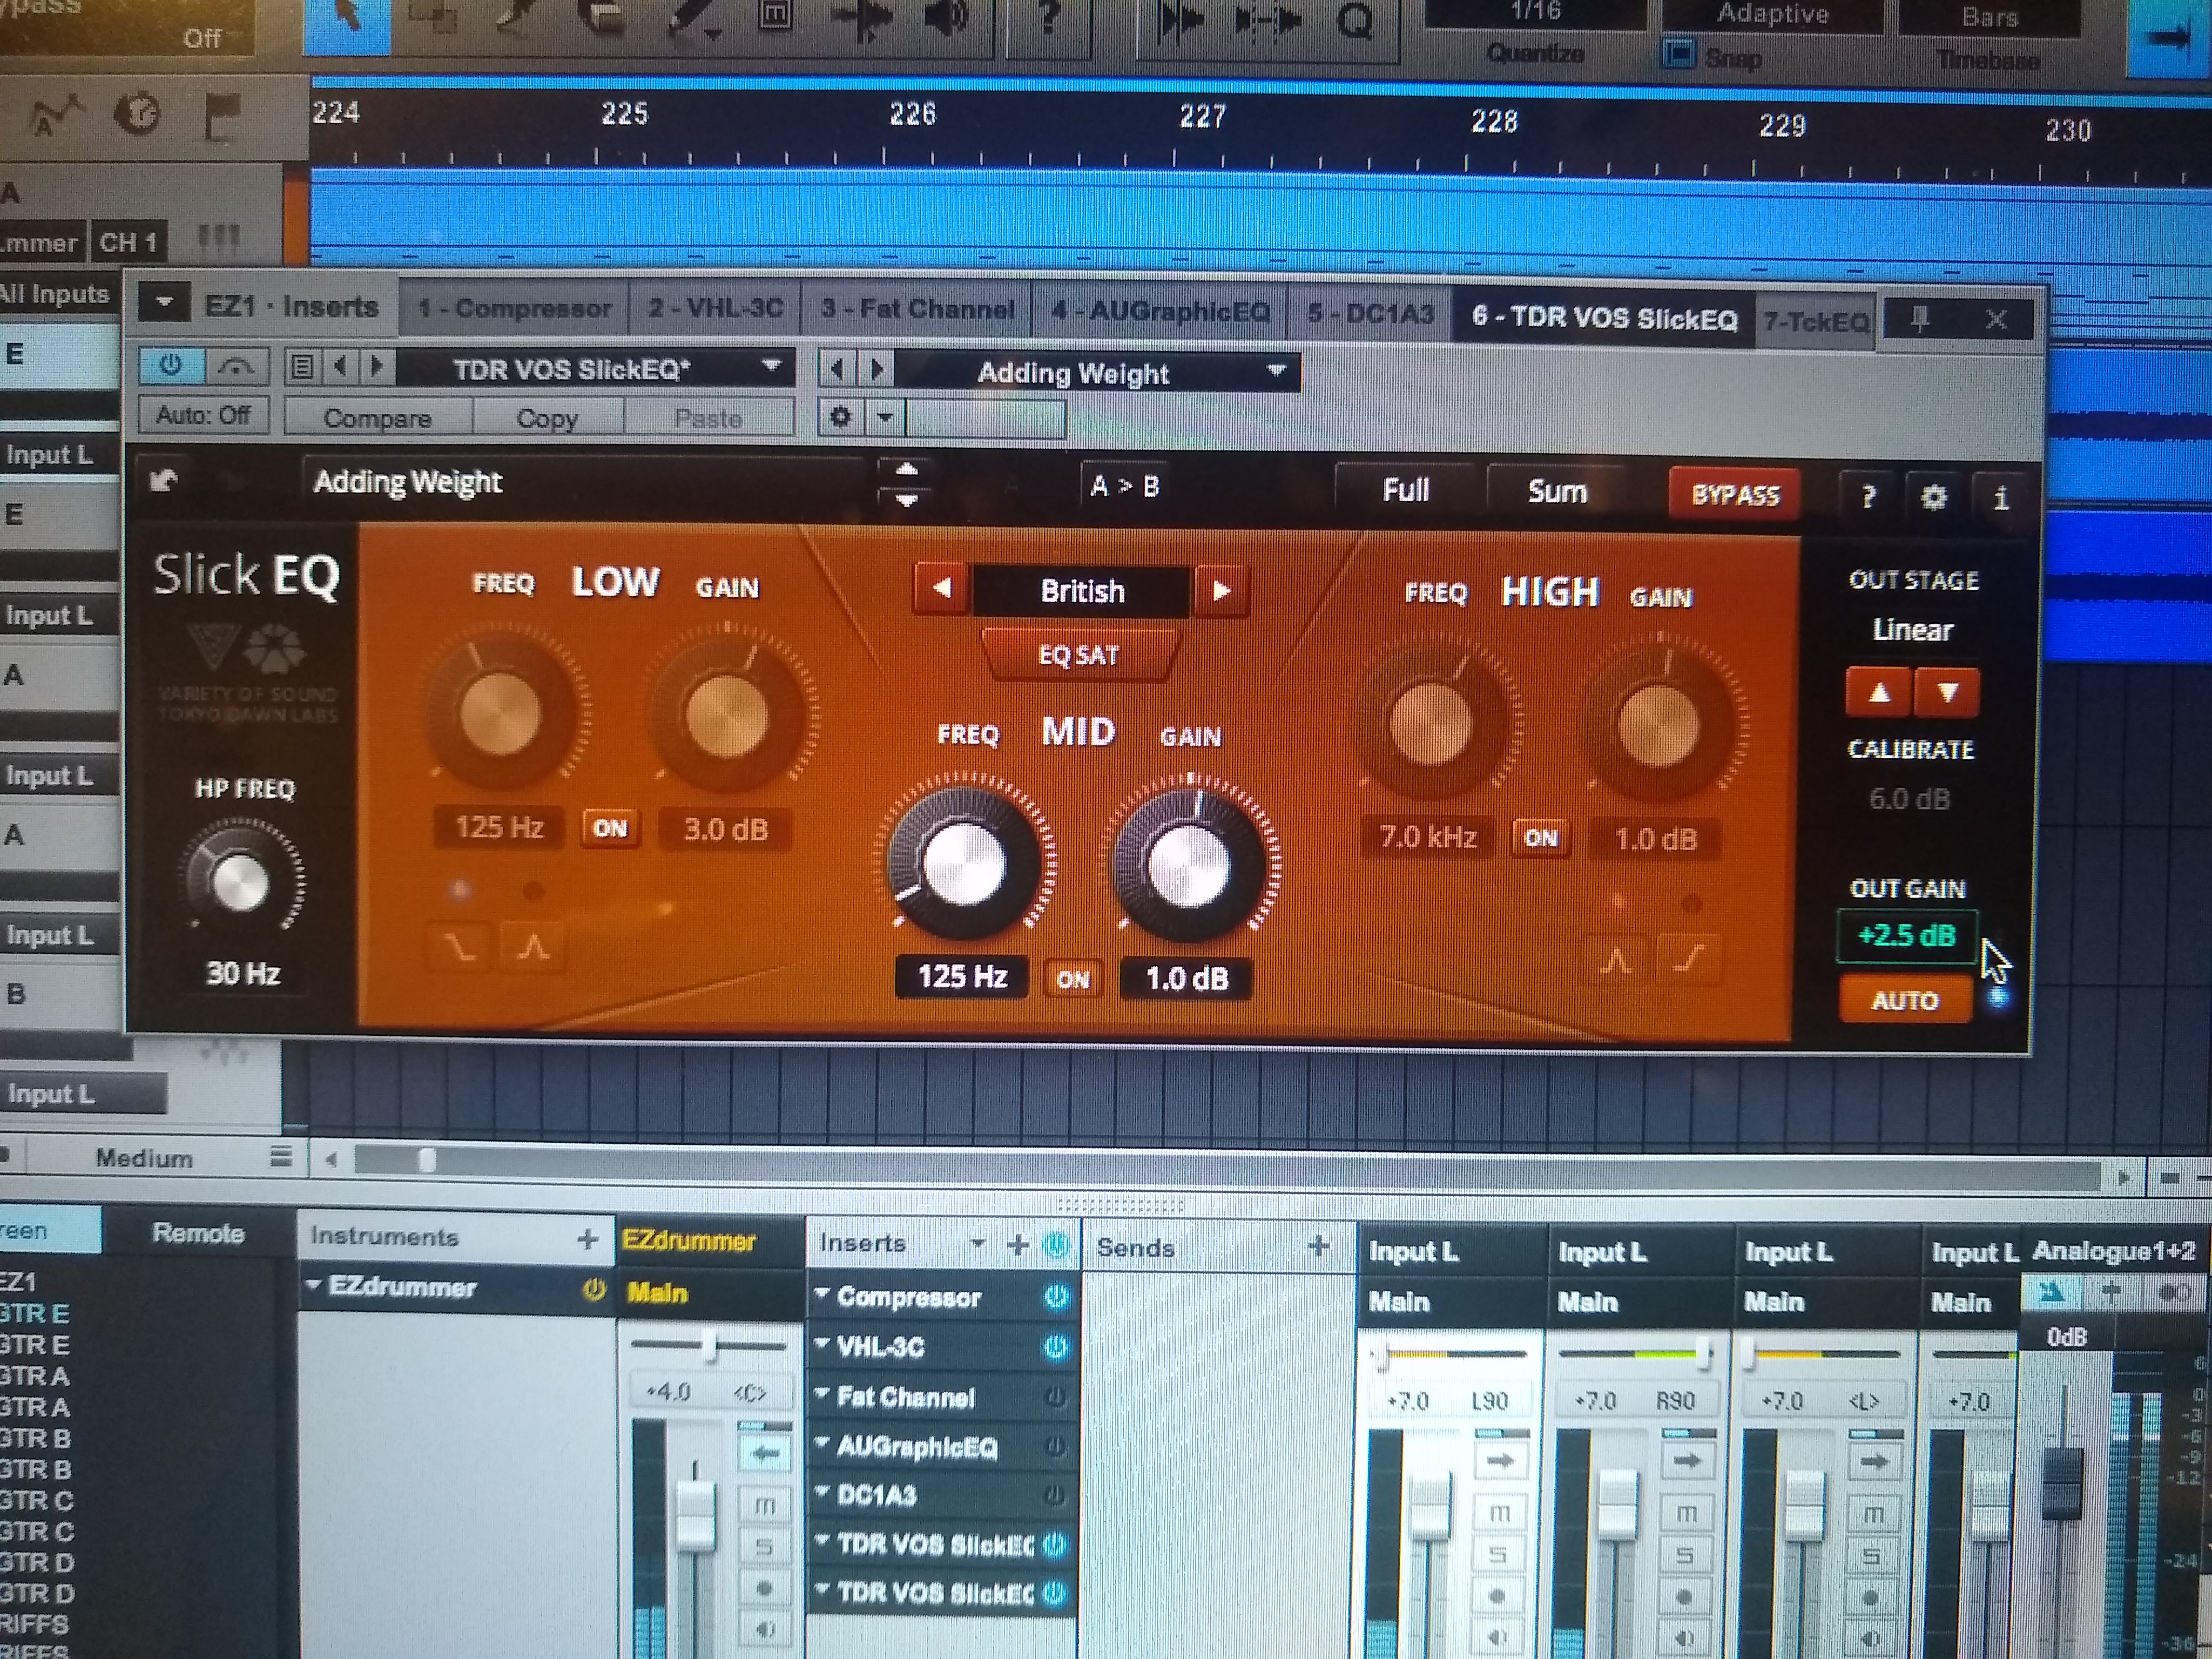This screenshot has height=1659, width=2212.
Task: Click next arrow beside Adding Weight dropdown
Action: coord(877,371)
